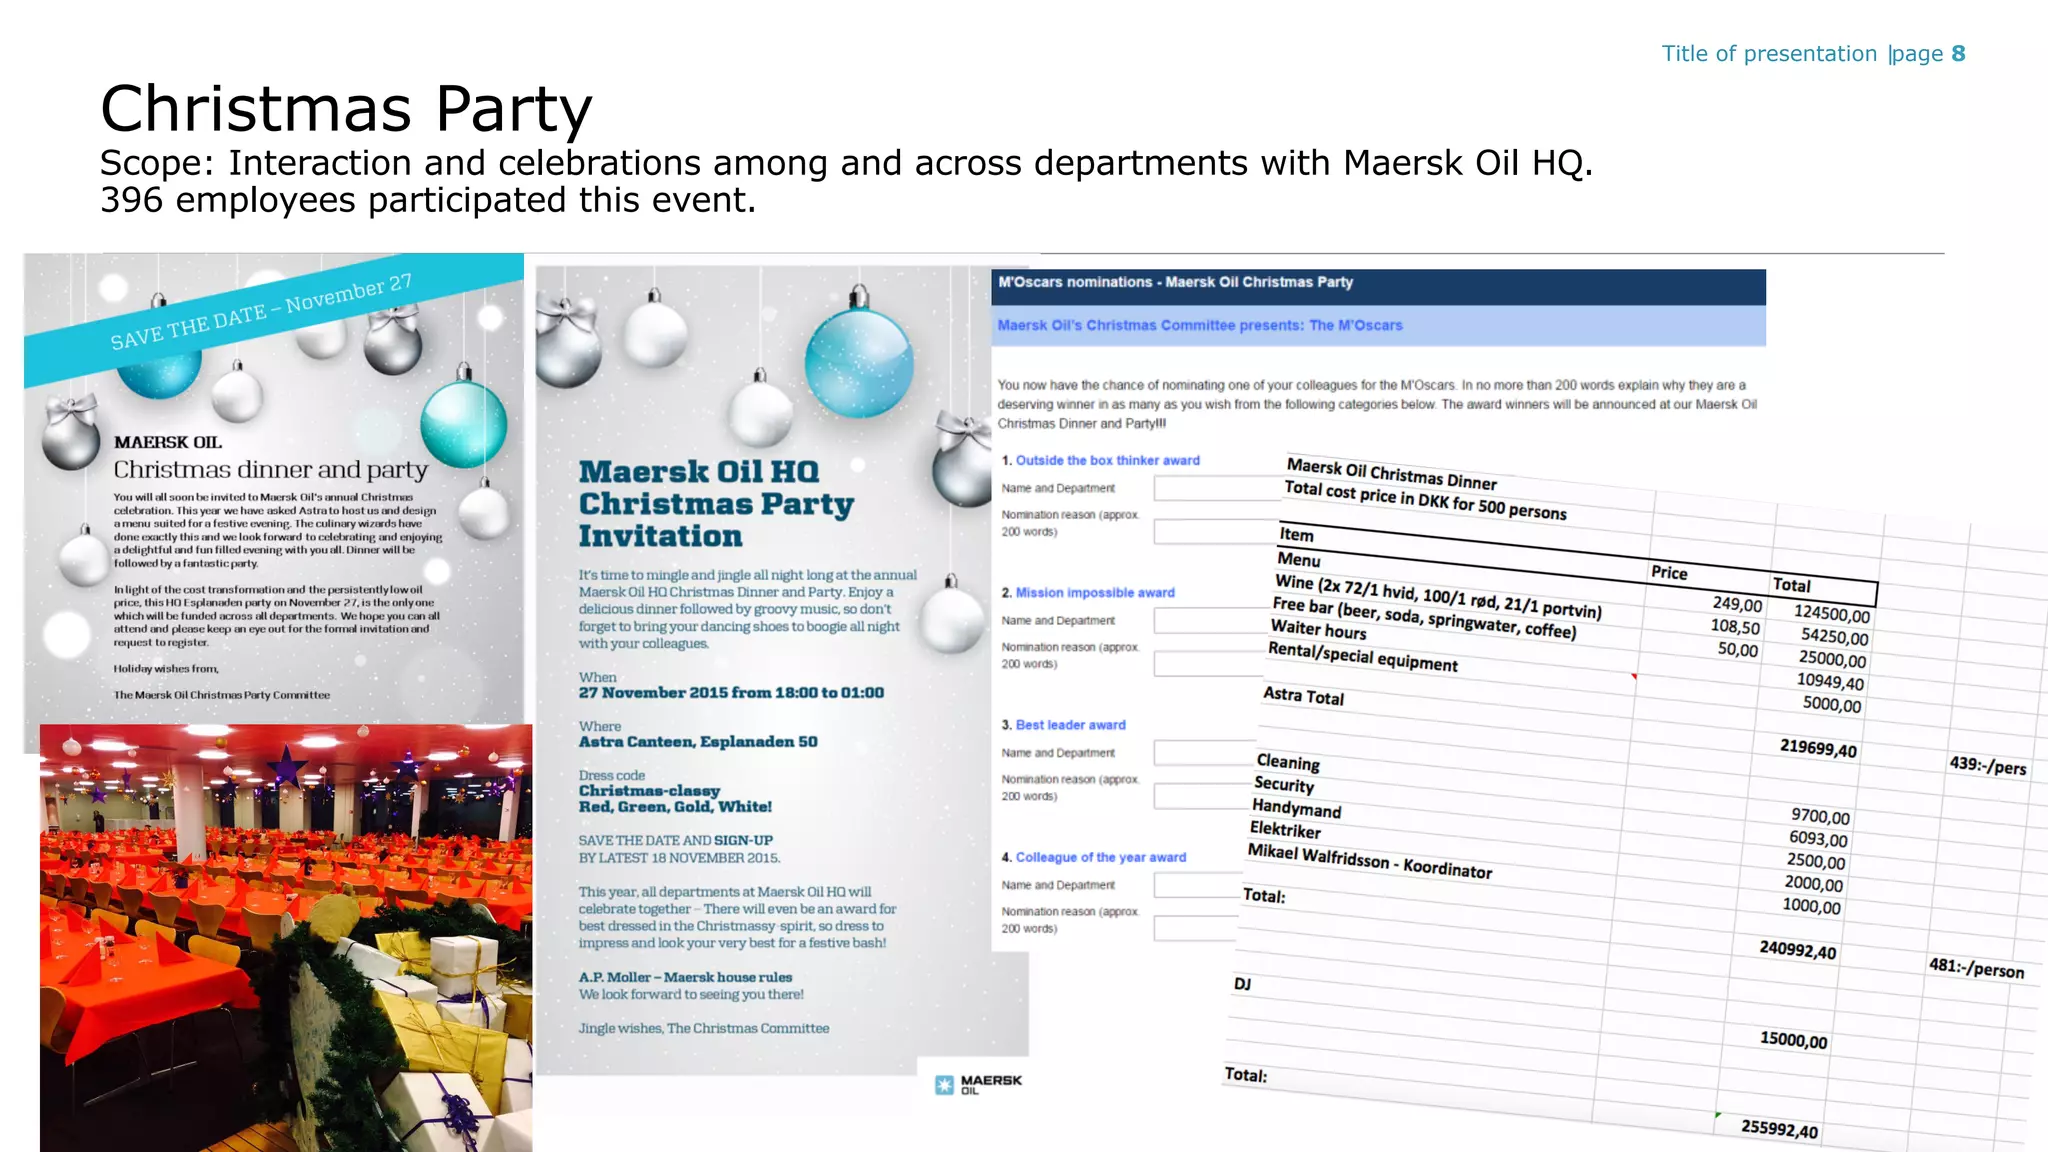Click the Christmas Party slide title
Viewport: 2048px width, 1152px height.
pyautogui.click(x=346, y=108)
